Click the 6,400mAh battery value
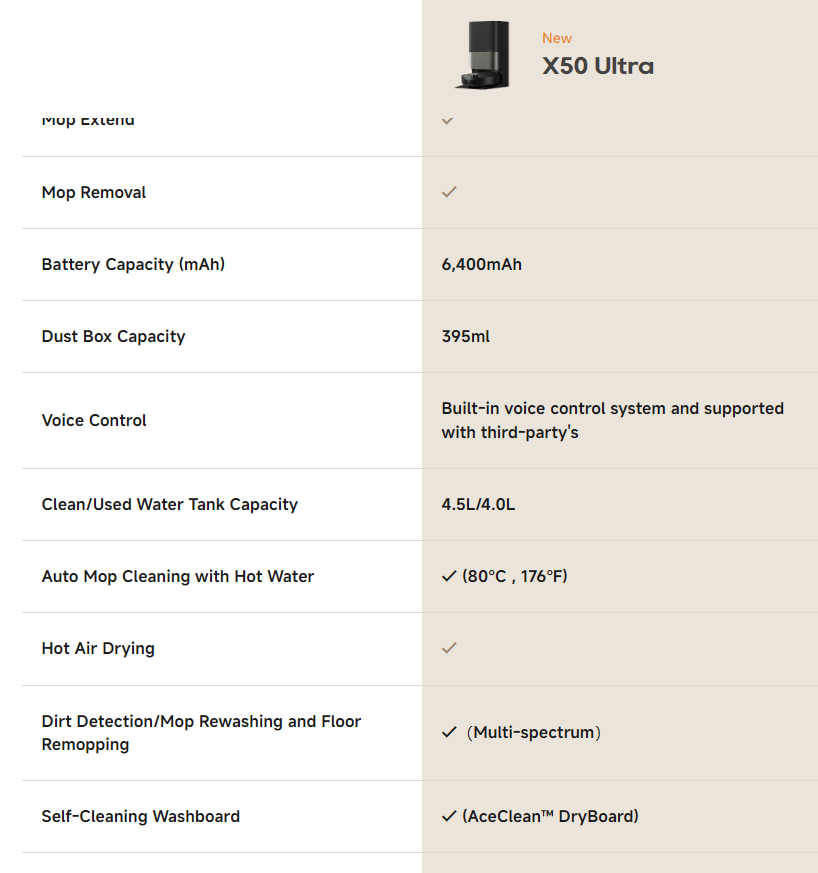 [481, 264]
